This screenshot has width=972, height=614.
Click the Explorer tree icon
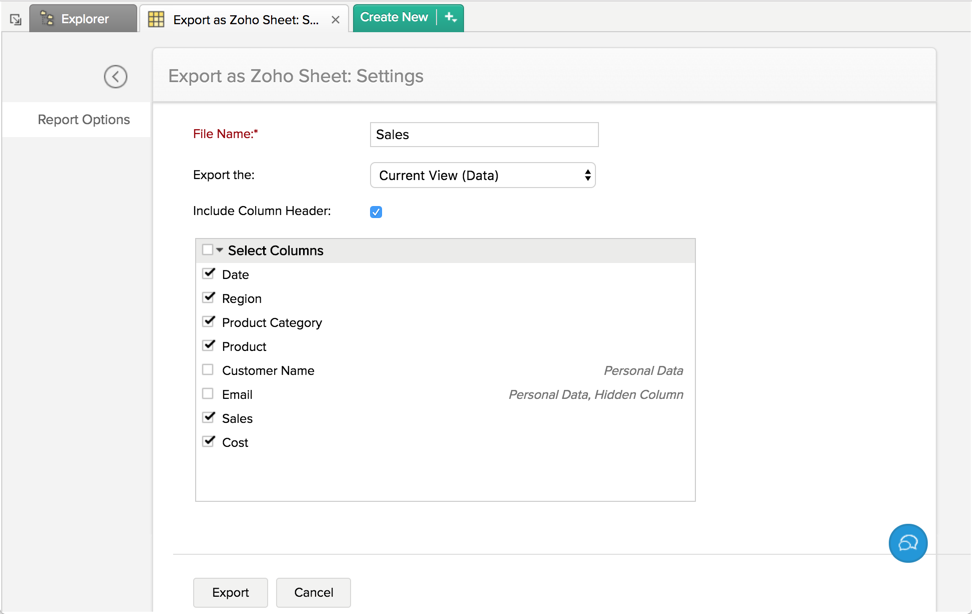(47, 19)
